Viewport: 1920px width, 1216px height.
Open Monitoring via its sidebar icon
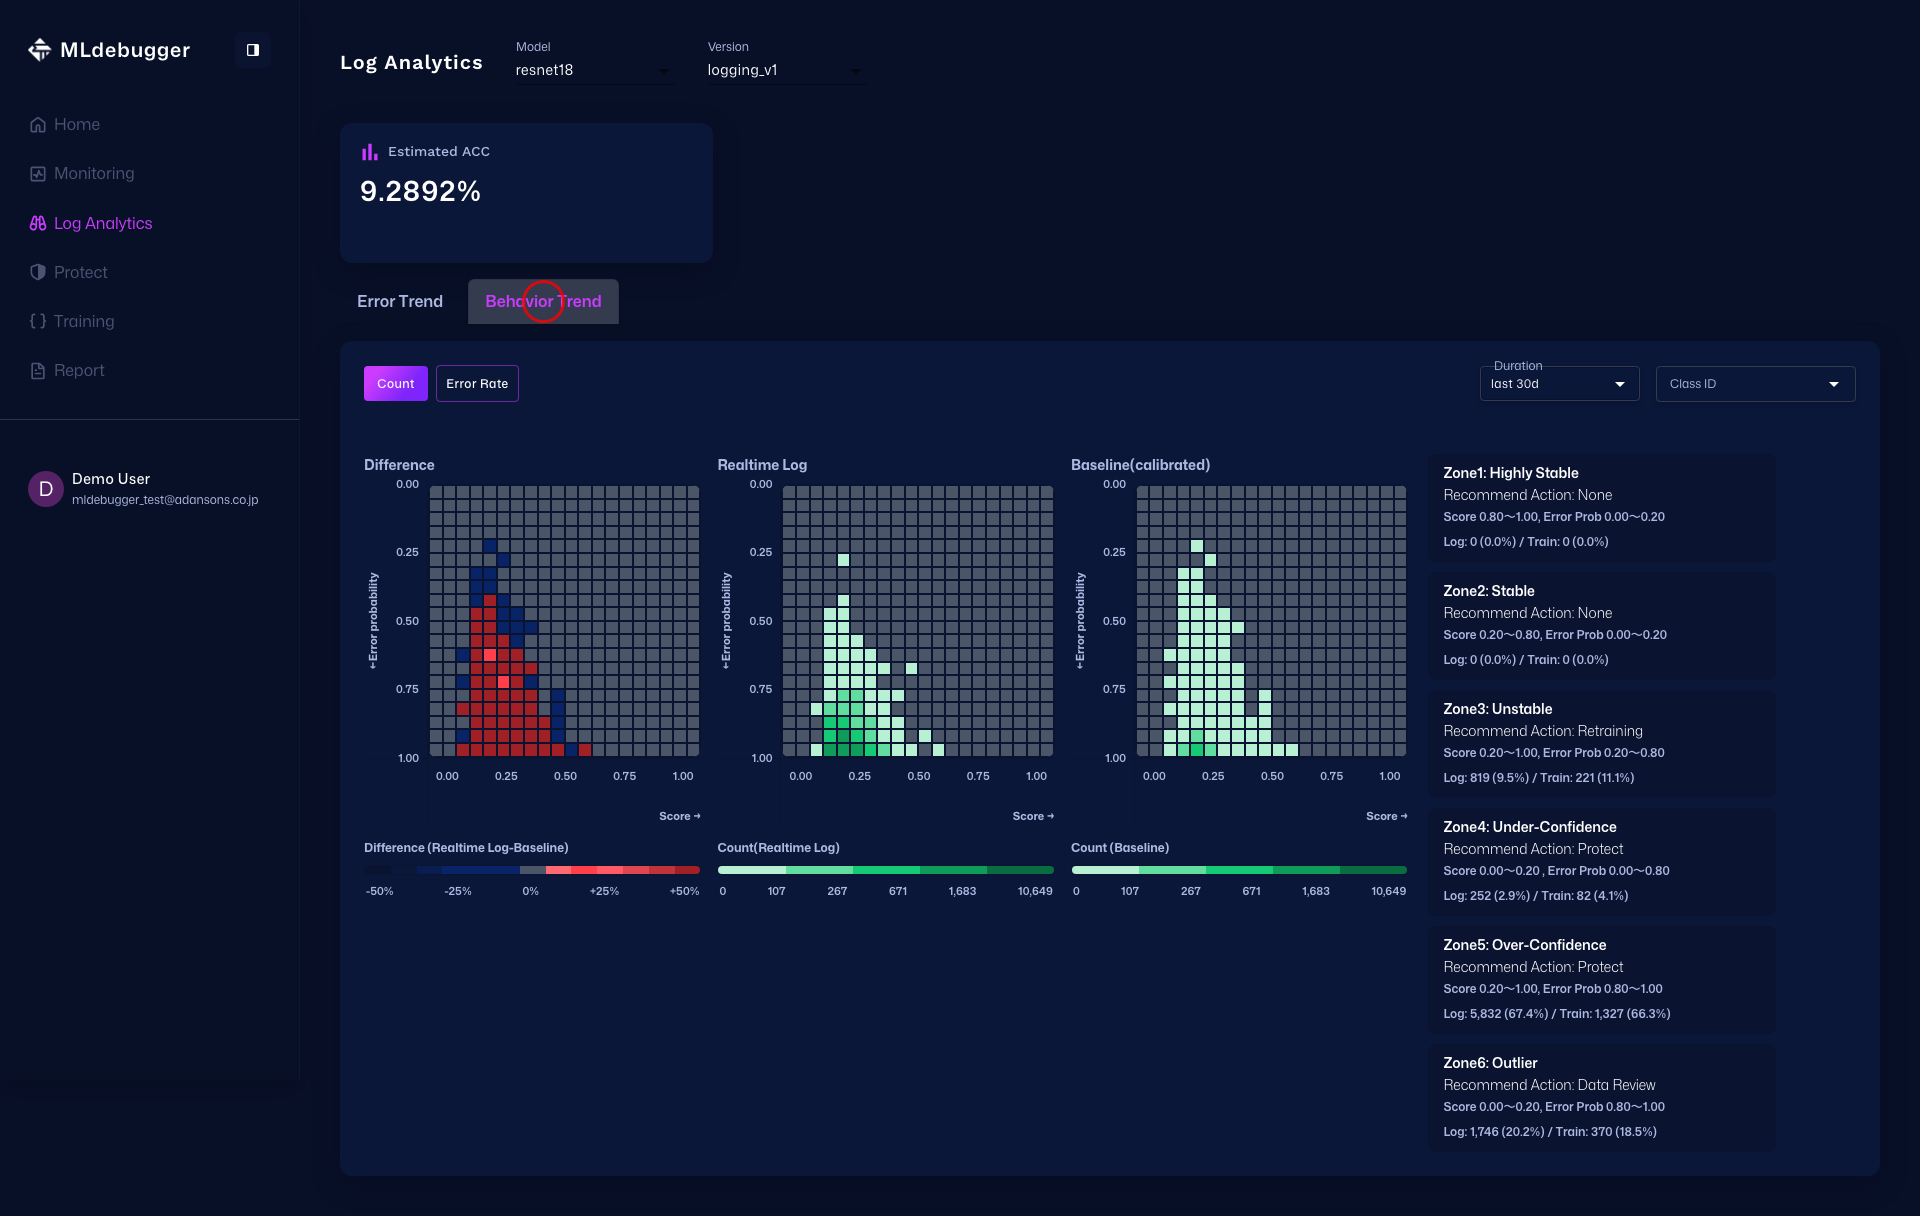point(38,173)
